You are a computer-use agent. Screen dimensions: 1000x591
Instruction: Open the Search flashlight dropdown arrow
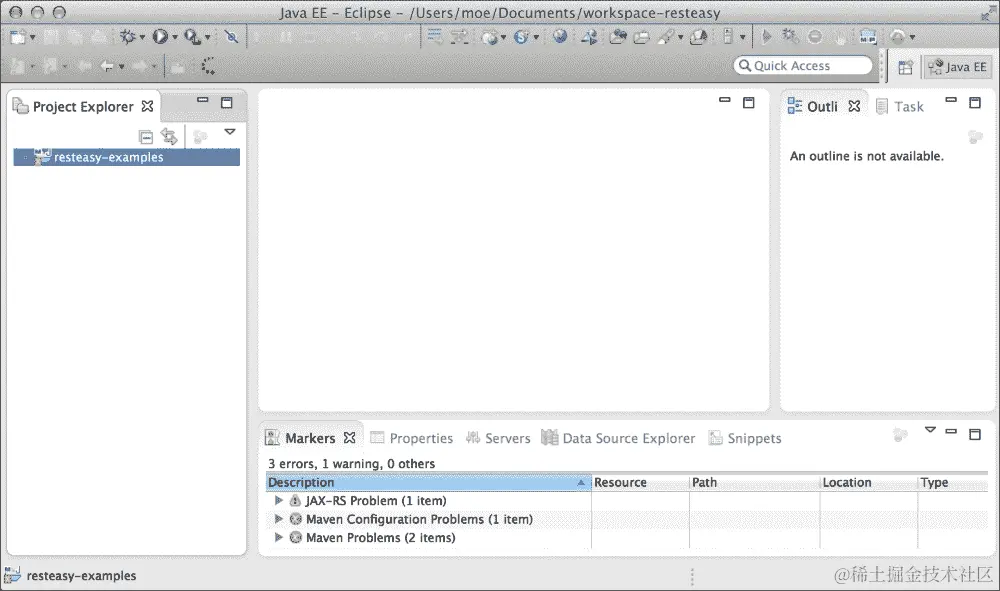coord(680,38)
